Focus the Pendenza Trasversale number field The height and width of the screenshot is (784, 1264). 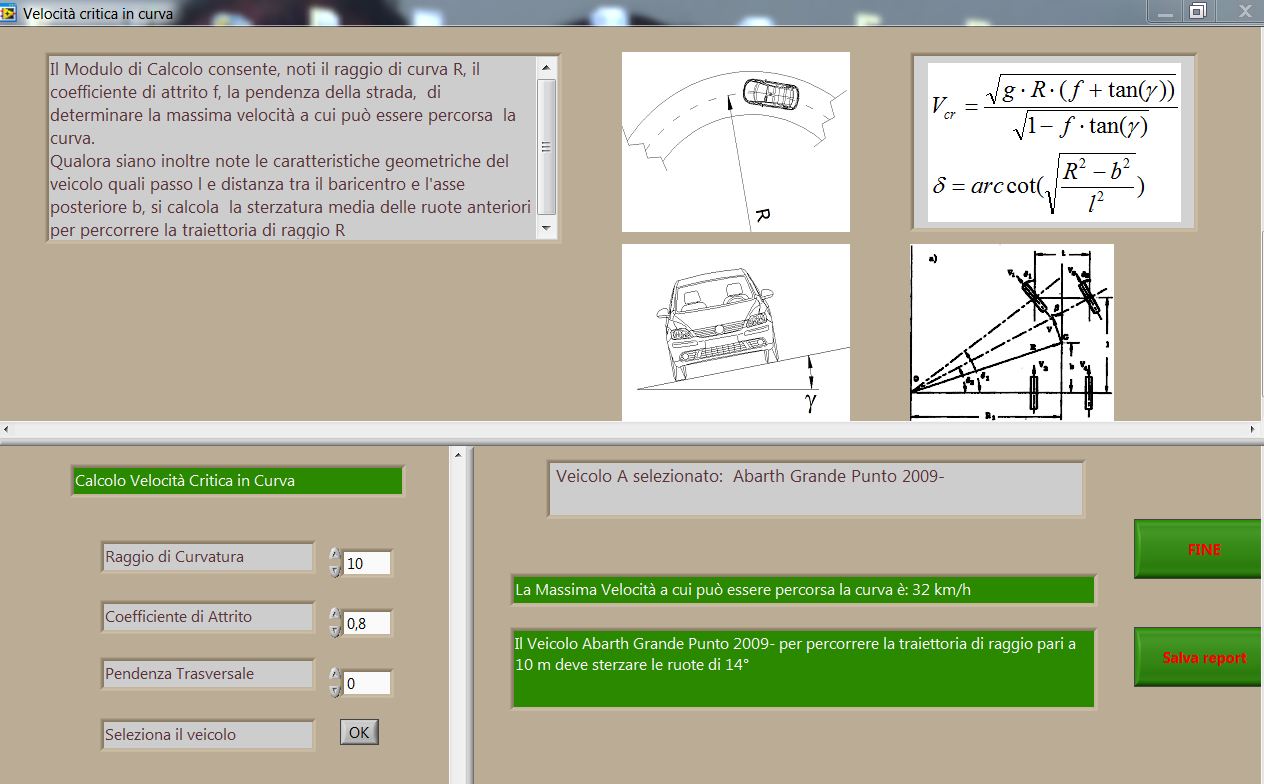point(366,684)
